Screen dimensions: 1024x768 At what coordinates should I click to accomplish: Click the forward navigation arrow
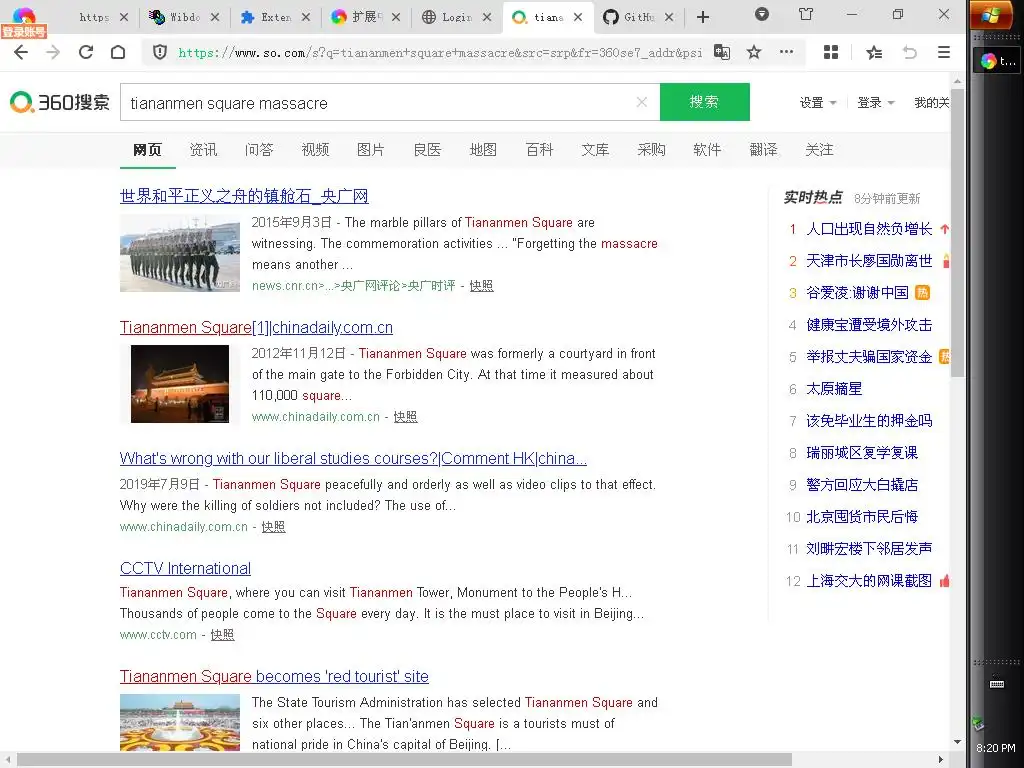pyautogui.click(x=53, y=52)
